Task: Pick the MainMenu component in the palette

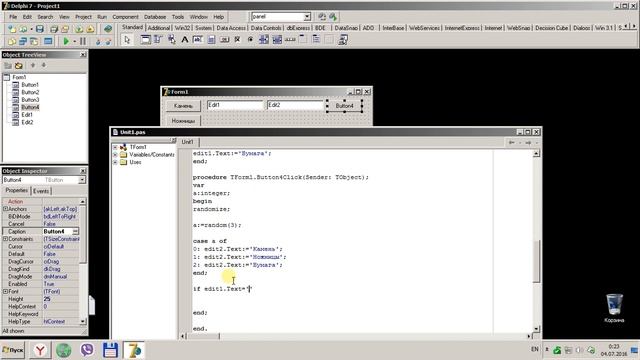Action: tap(158, 40)
